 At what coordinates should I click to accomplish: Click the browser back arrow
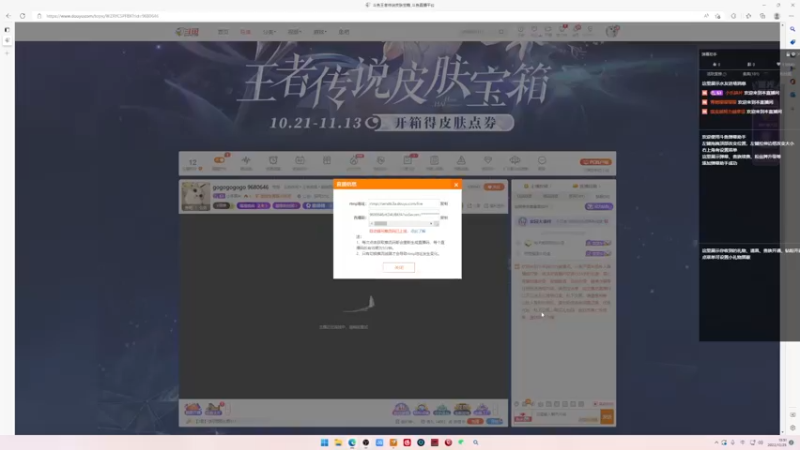point(8,16)
